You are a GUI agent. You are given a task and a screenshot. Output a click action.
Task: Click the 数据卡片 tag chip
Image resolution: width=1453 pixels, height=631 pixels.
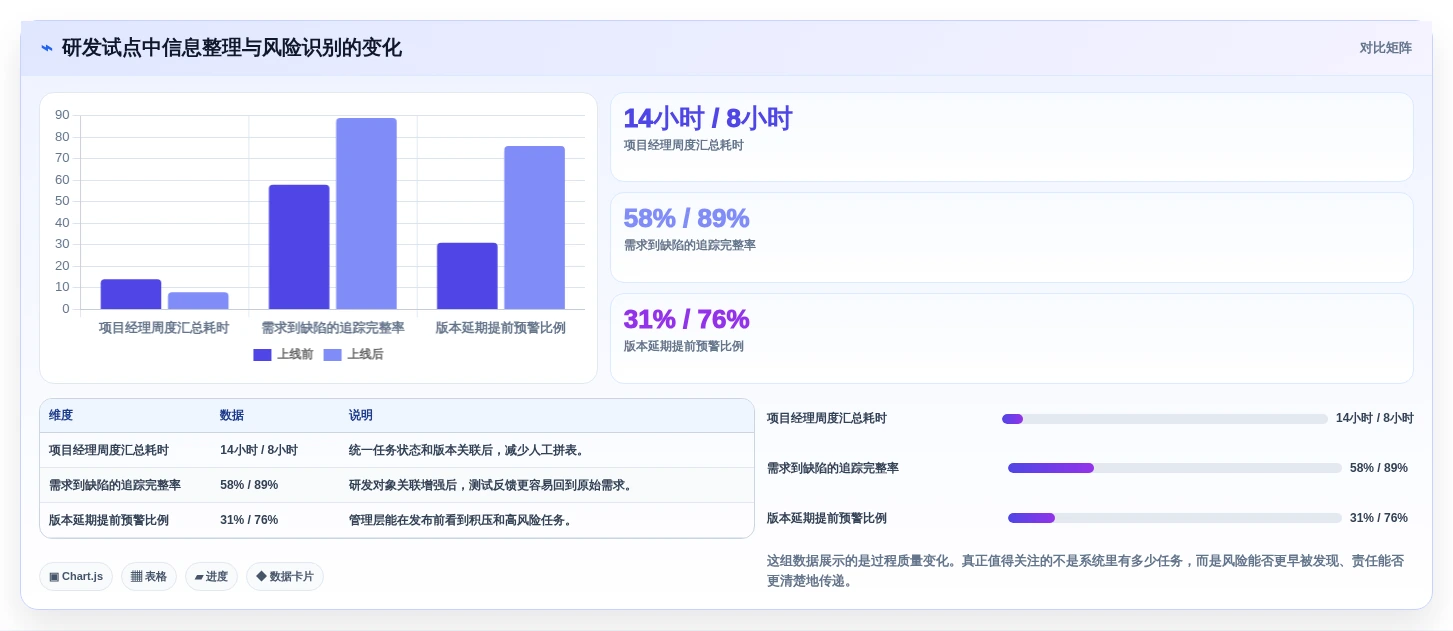point(285,576)
